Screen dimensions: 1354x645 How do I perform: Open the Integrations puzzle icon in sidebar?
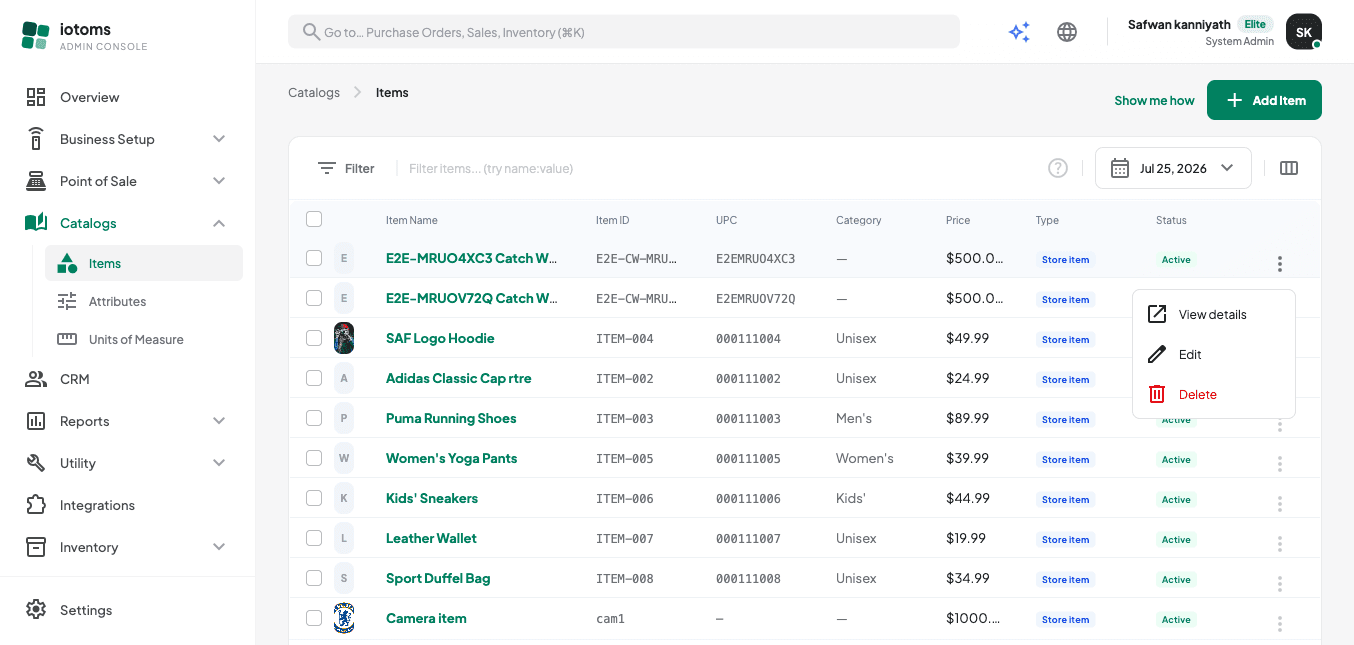(x=36, y=505)
